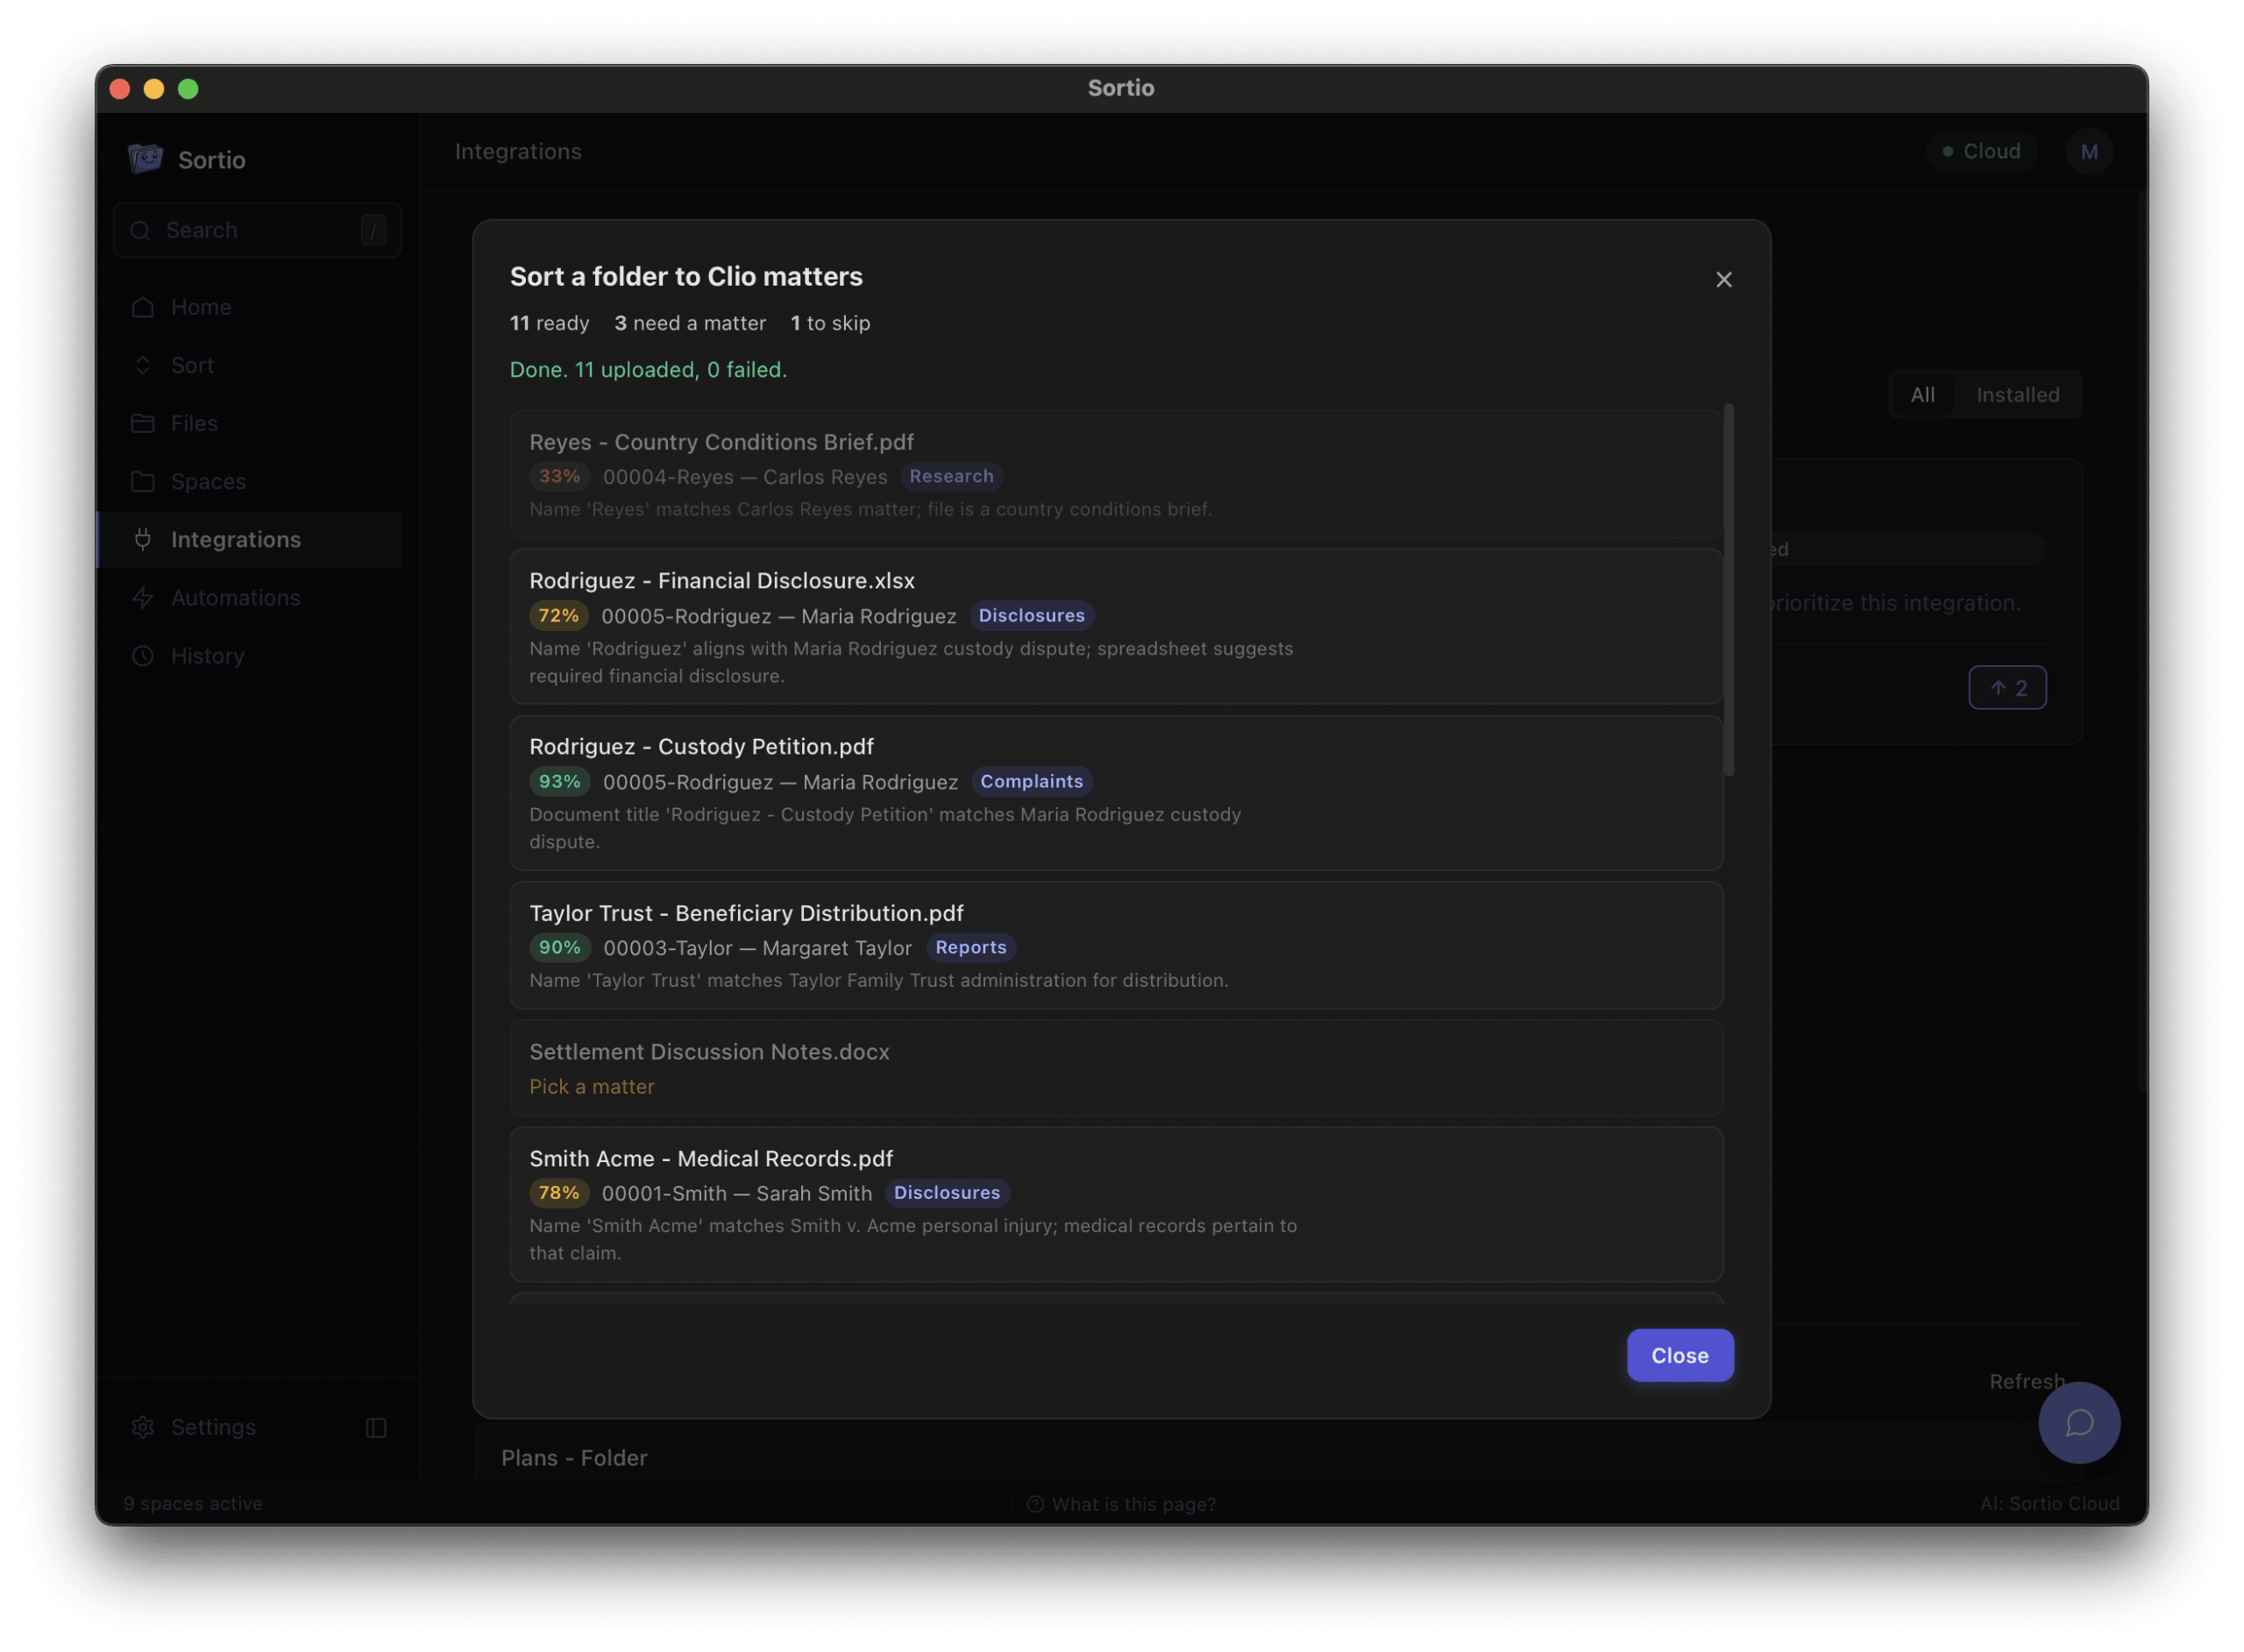The height and width of the screenshot is (1652, 2244).
Task: Click Pick a matter for Settlement Discussion Notes
Action: click(592, 1086)
